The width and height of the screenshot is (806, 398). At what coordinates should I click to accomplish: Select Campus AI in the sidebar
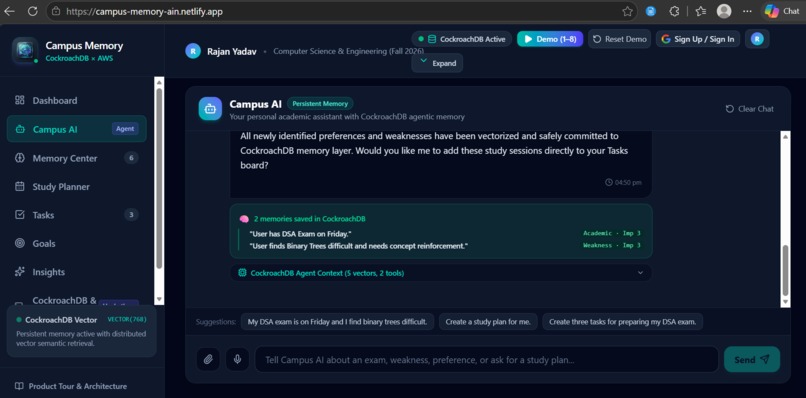(x=77, y=129)
